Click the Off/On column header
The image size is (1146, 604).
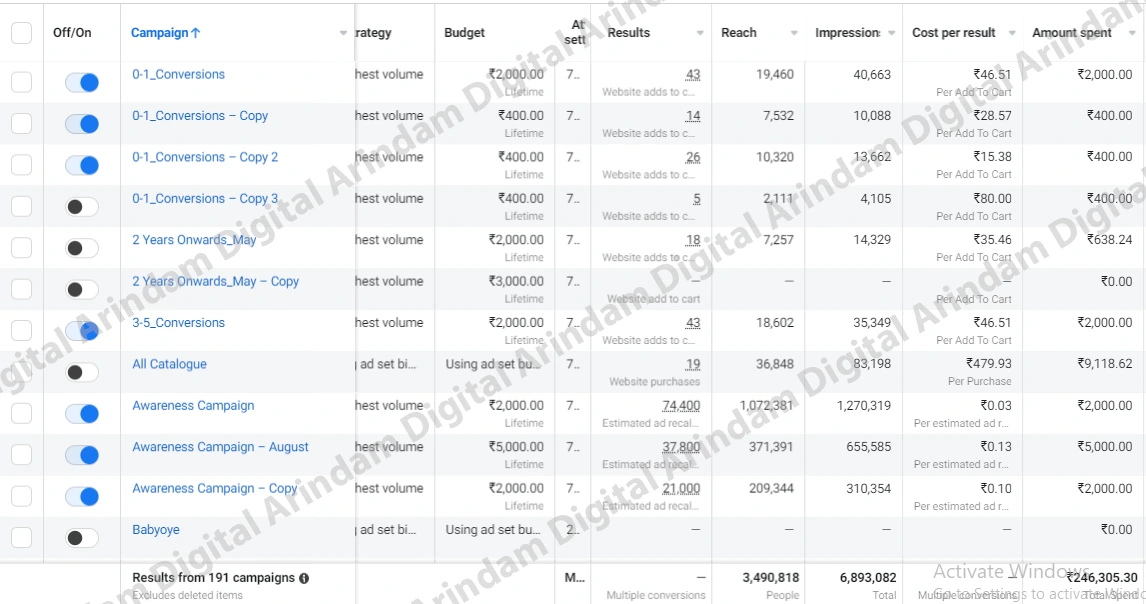72,33
